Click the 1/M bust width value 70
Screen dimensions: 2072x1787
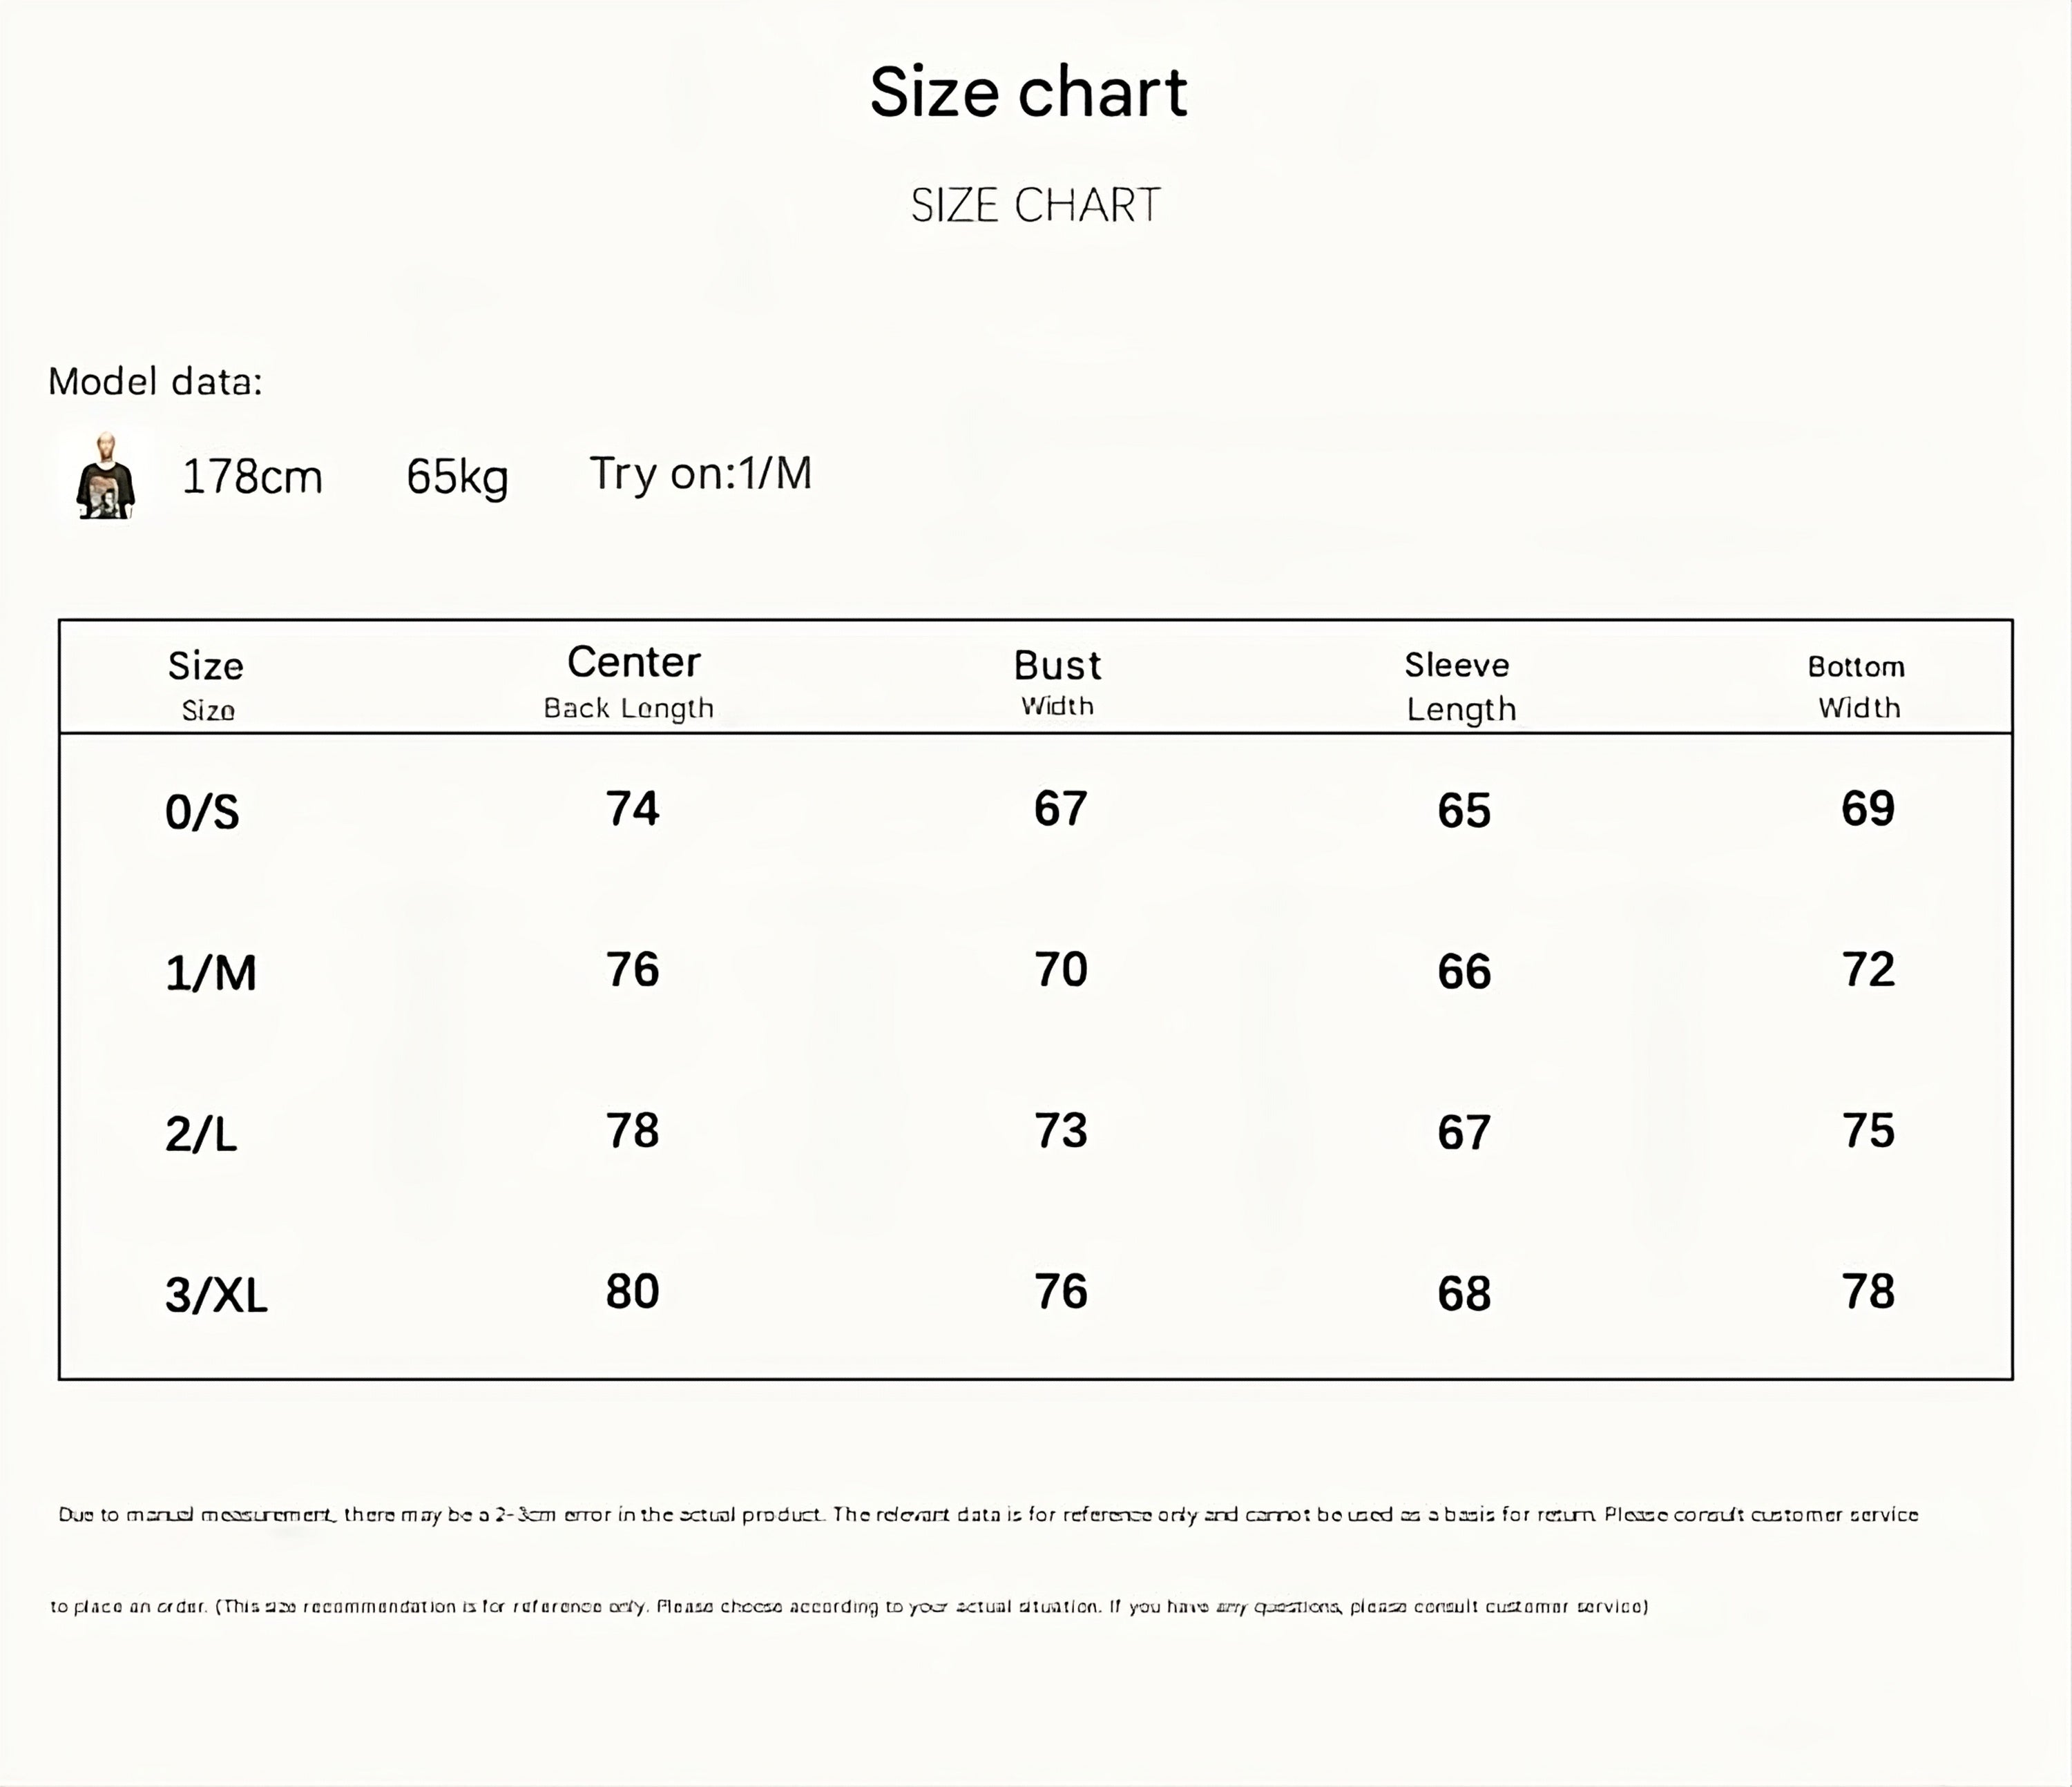coord(1060,969)
